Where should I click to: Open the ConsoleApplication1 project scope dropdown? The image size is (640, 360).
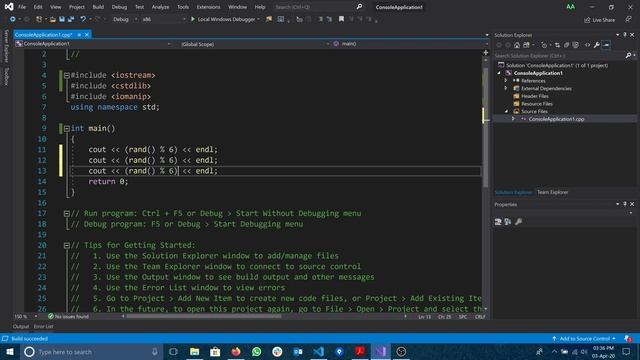coord(93,44)
